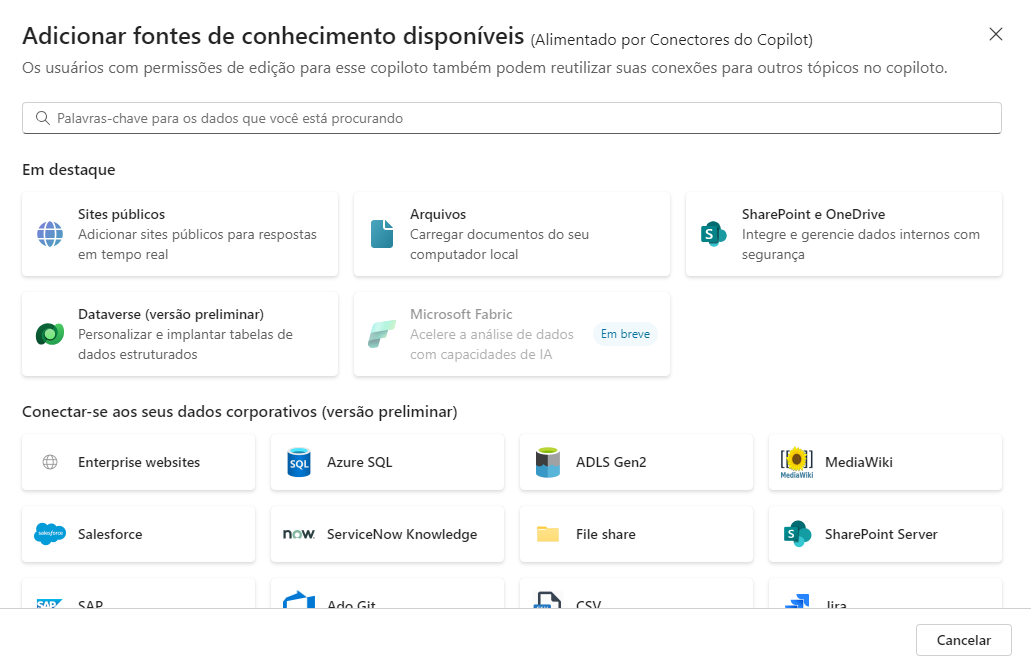This screenshot has height=666, width=1031.
Task: Click the File share folder icon
Action: [547, 534]
